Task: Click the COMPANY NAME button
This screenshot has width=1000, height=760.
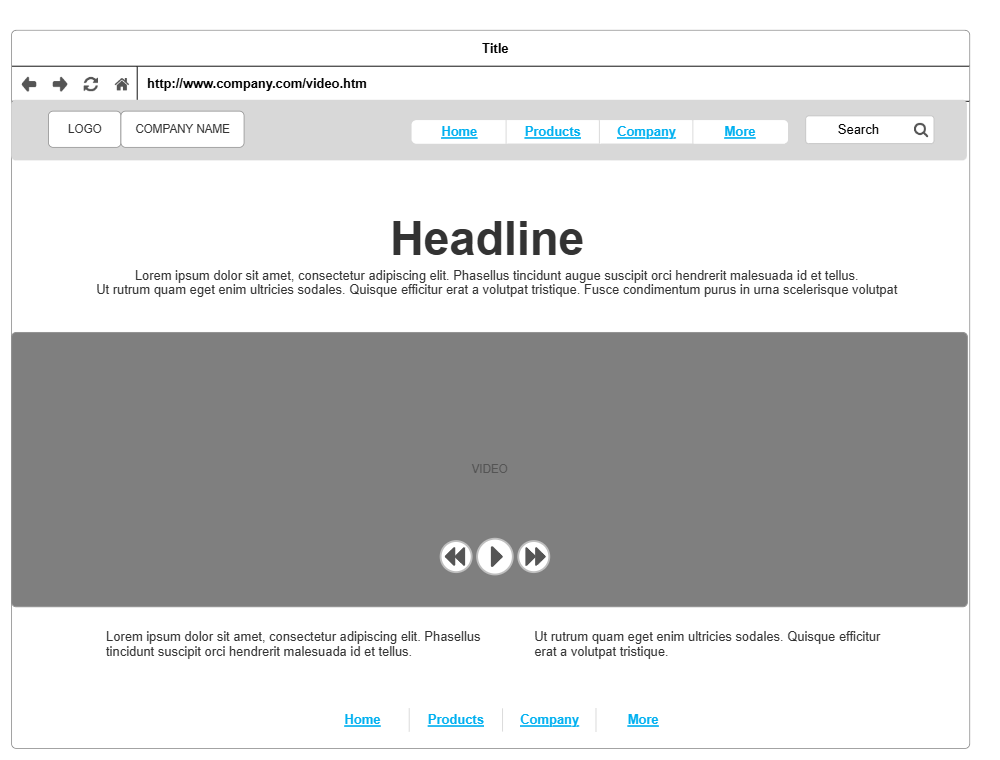Action: pos(182,128)
